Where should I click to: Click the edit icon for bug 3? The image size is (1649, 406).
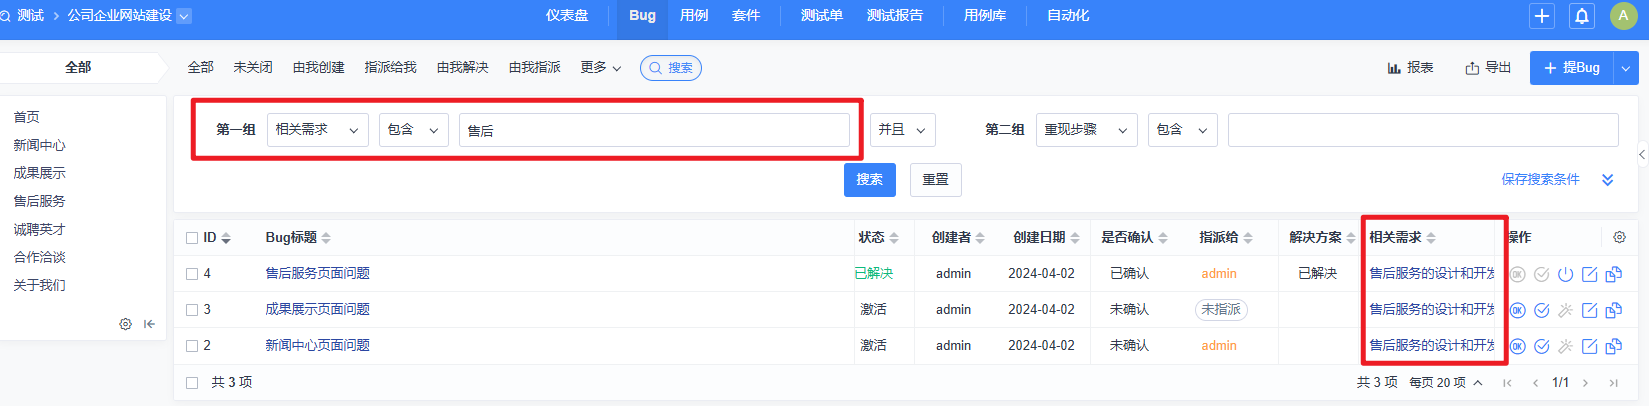click(x=1589, y=310)
